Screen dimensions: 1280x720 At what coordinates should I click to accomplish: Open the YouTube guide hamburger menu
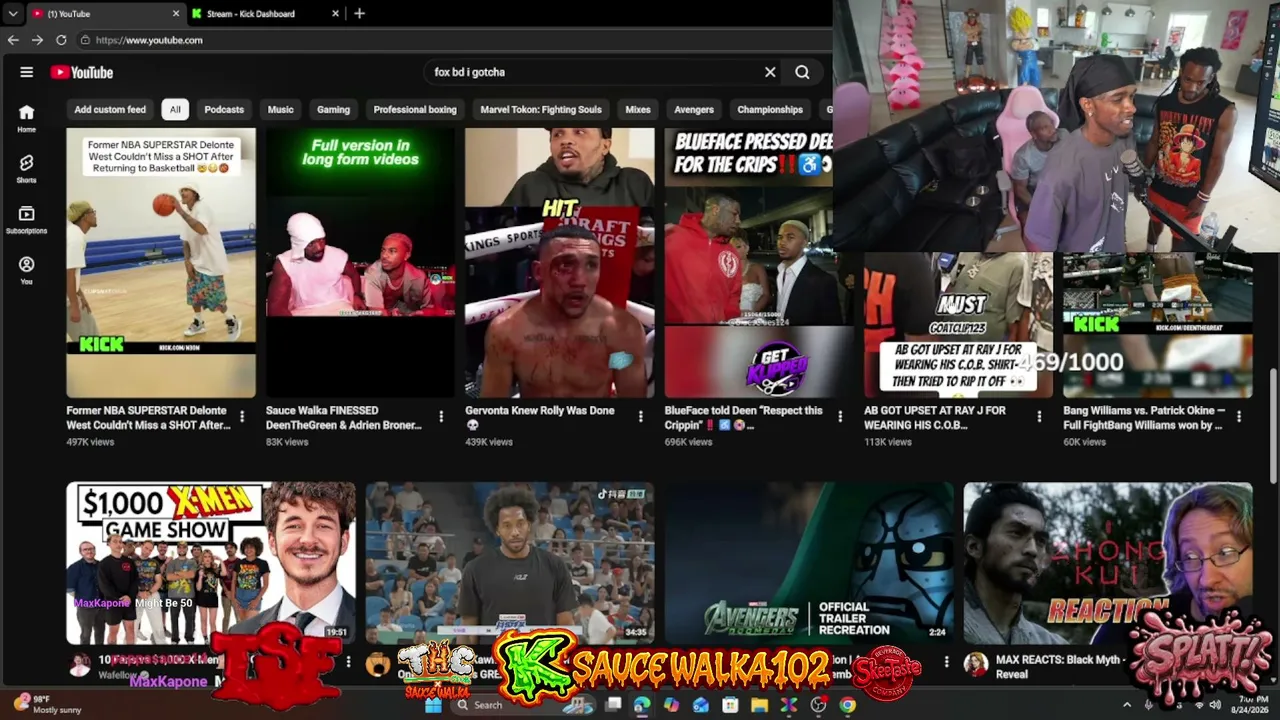coord(27,72)
